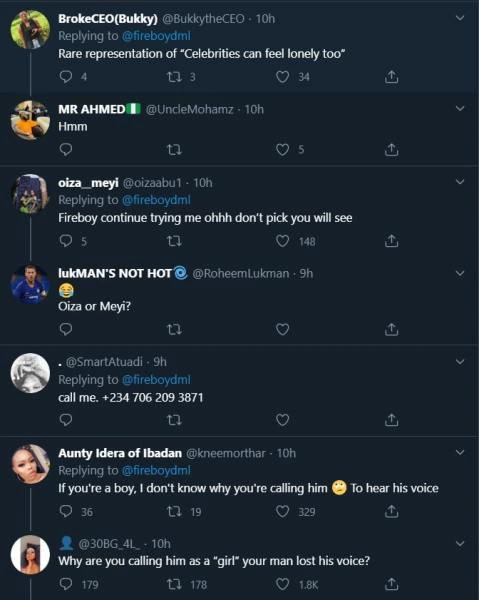The width and height of the screenshot is (479, 600).
Task: Like the @30BG_4L_ tweet with 1.8K likes
Action: click(282, 584)
